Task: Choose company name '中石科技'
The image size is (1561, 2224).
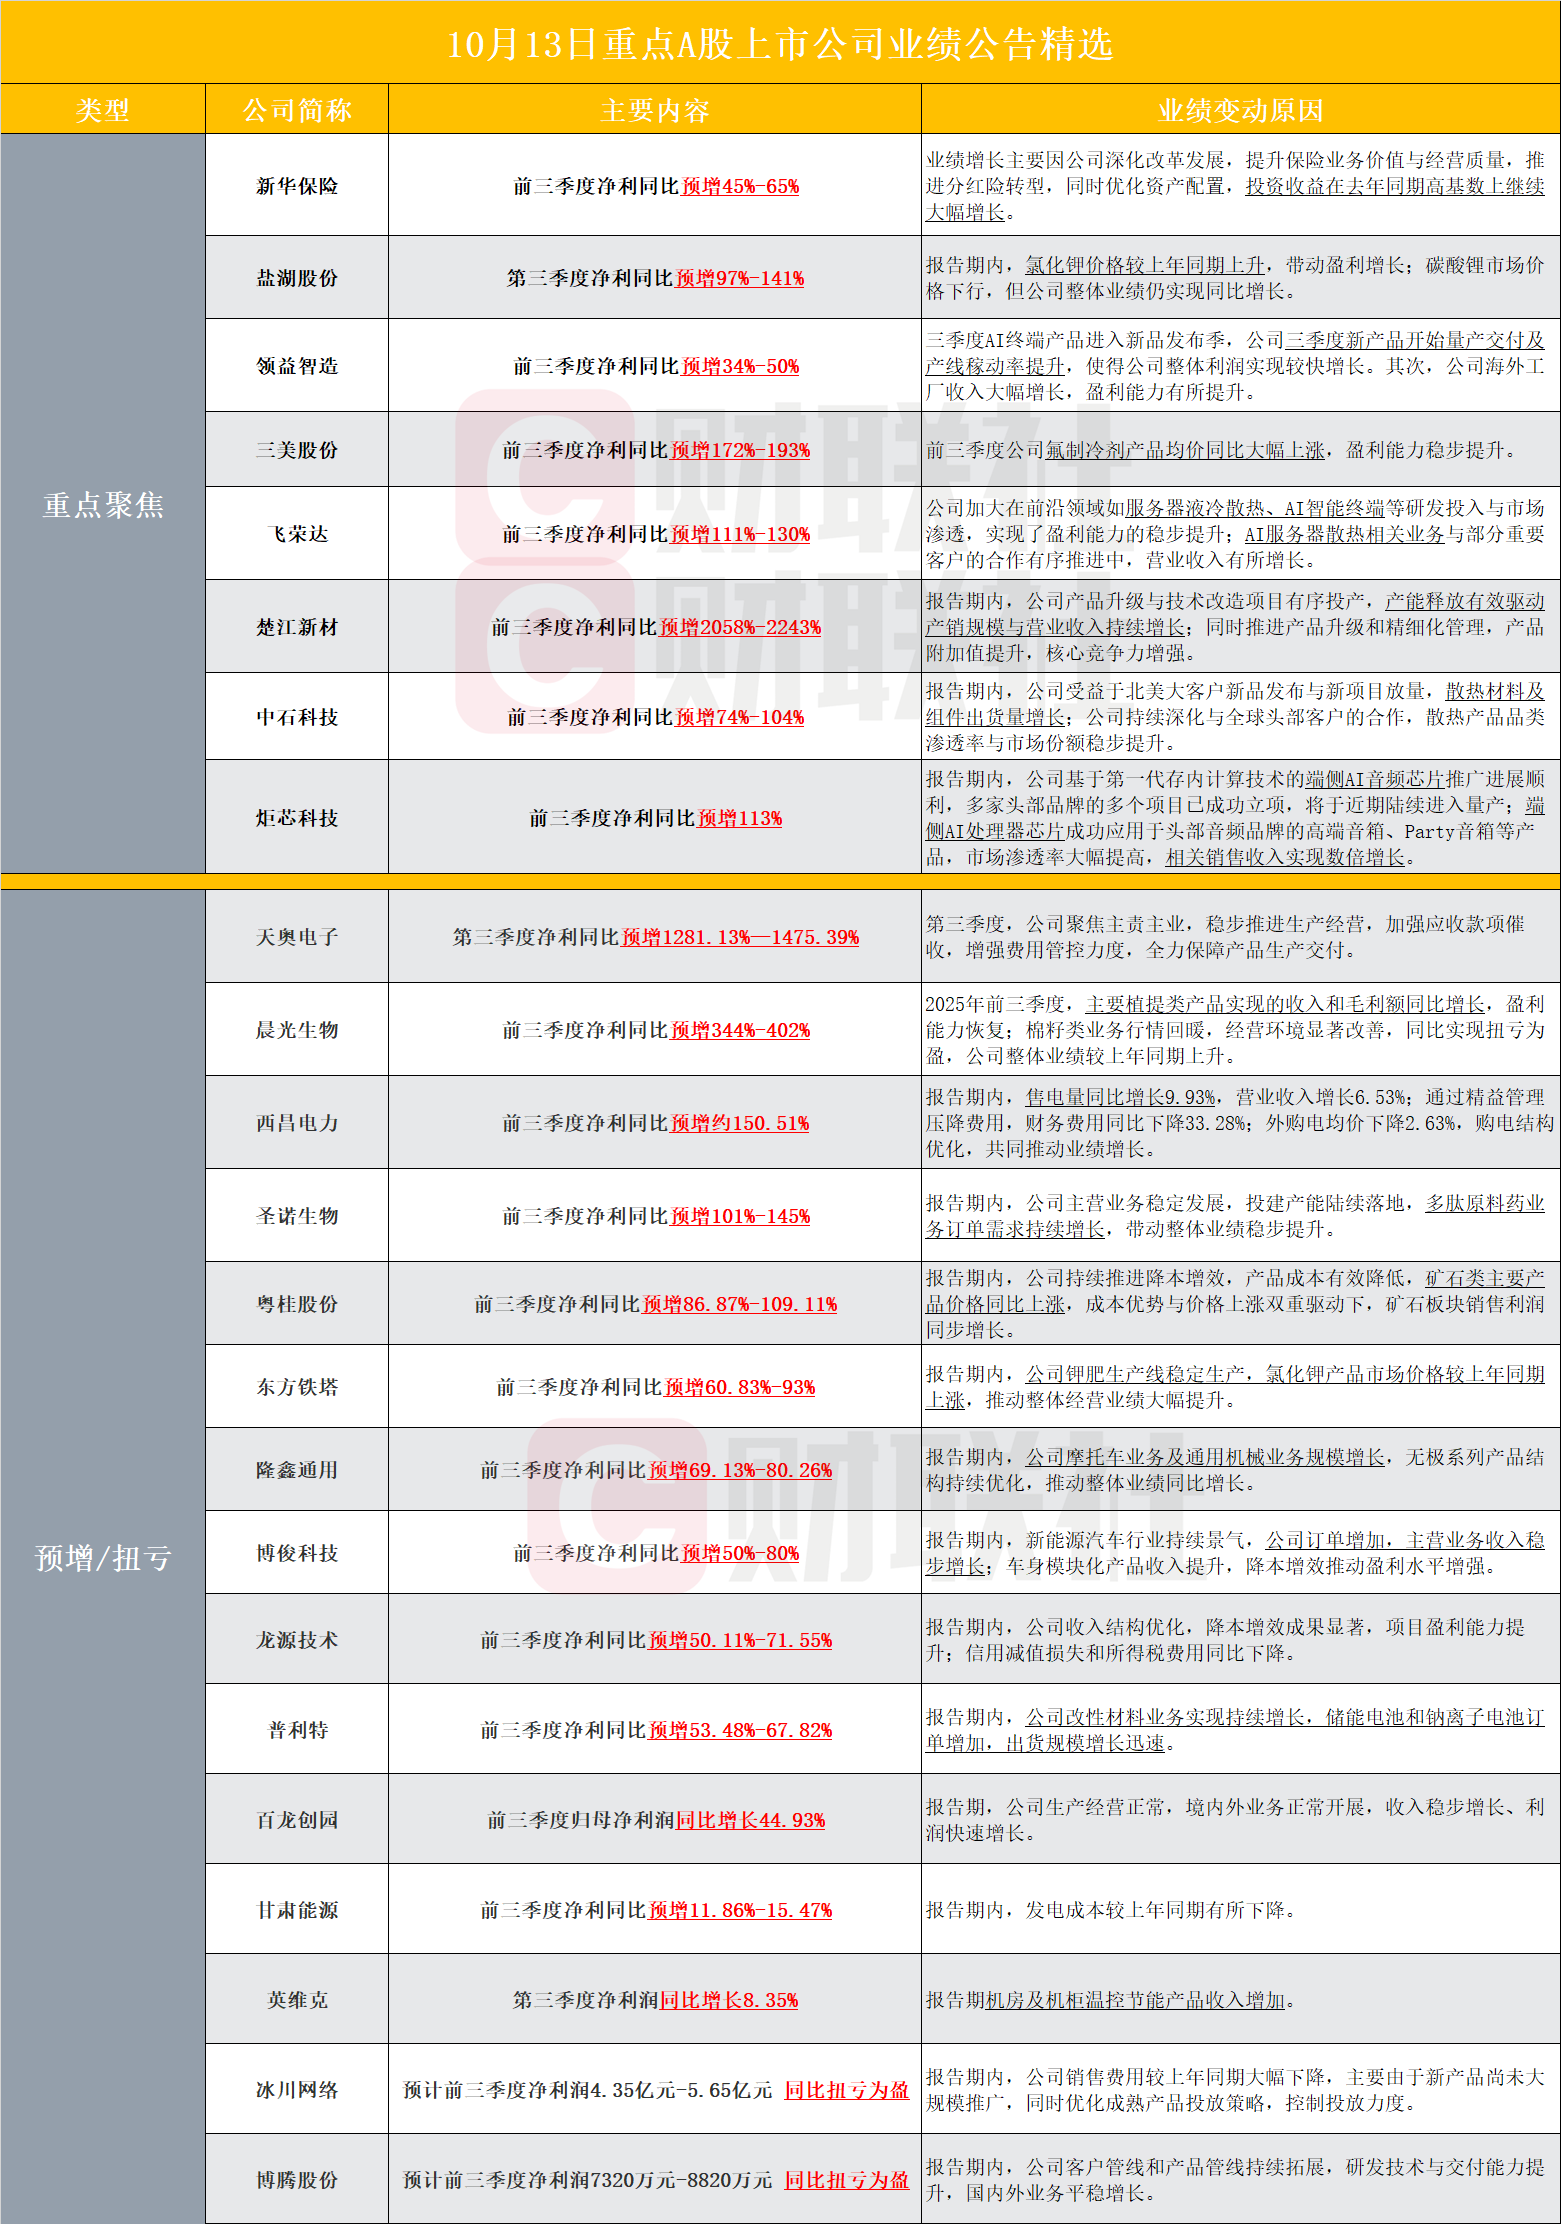Action: (297, 717)
